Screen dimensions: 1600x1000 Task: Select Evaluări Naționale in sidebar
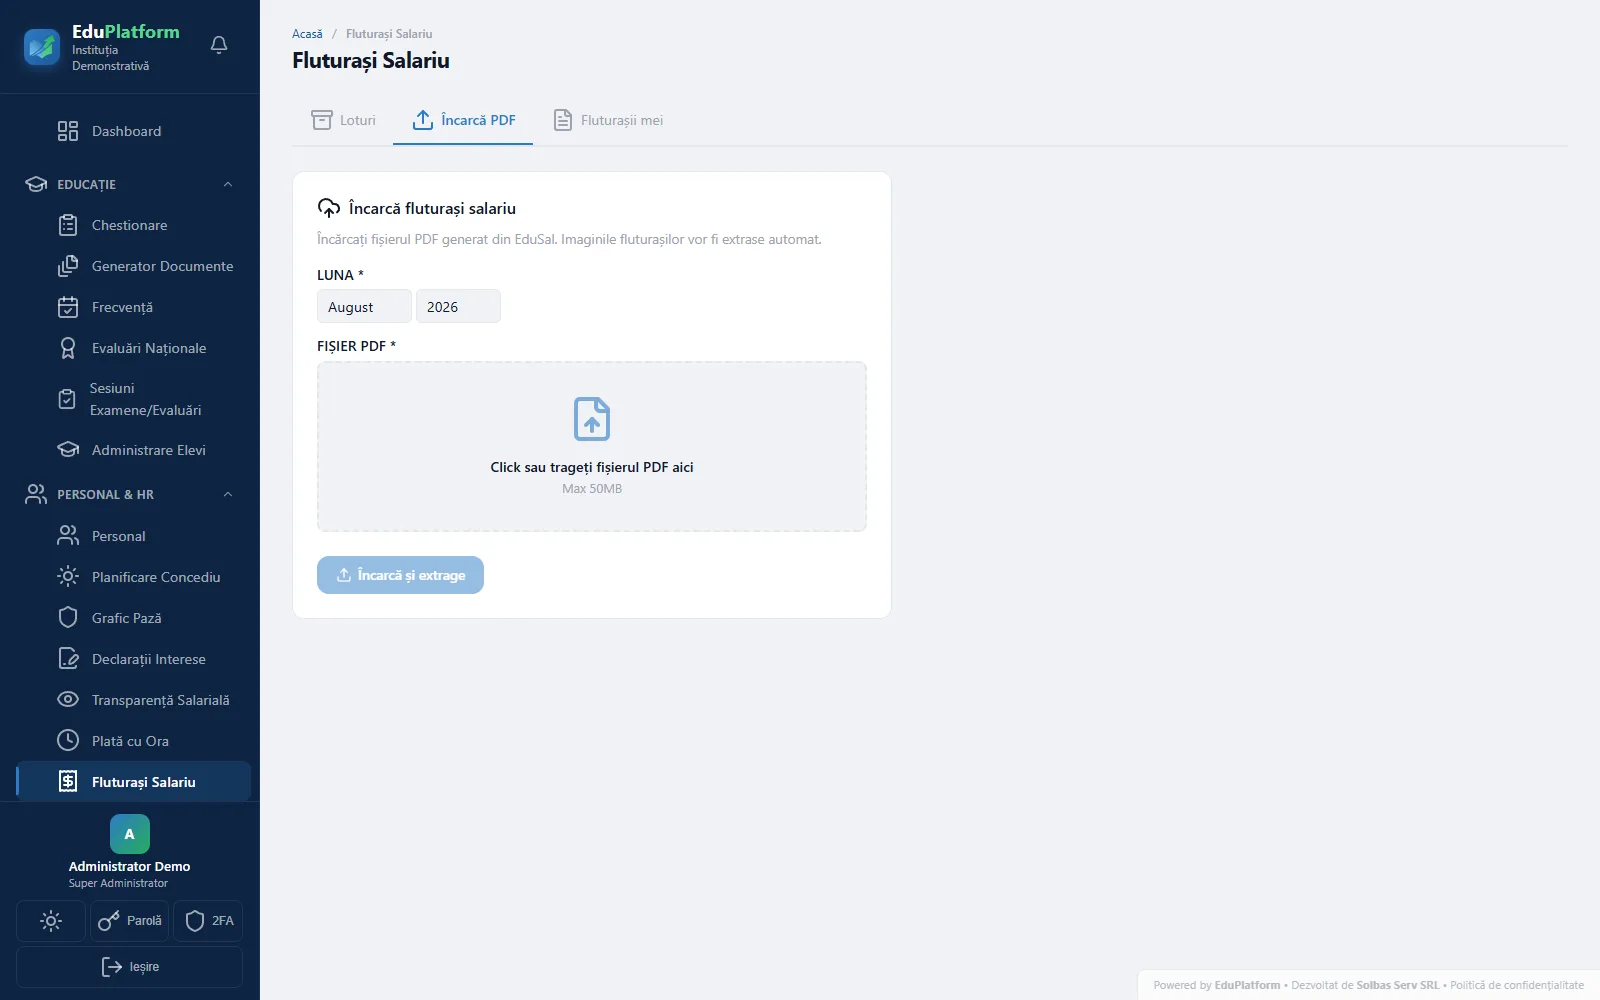tap(133, 348)
